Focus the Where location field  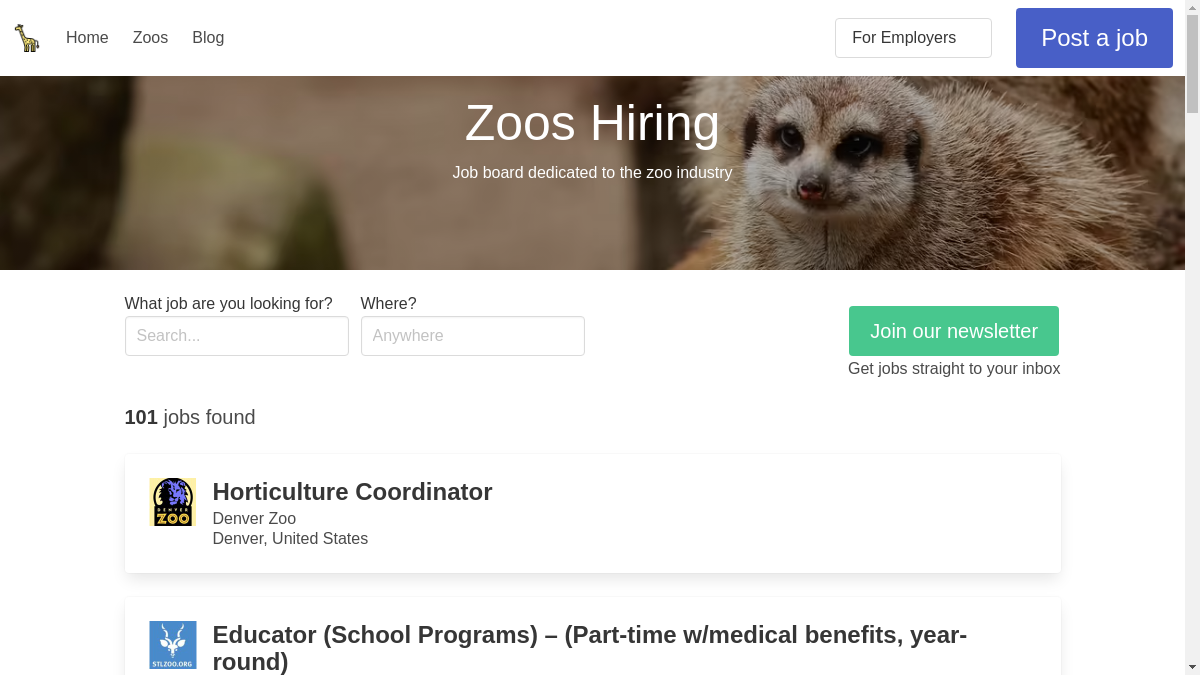click(x=472, y=336)
